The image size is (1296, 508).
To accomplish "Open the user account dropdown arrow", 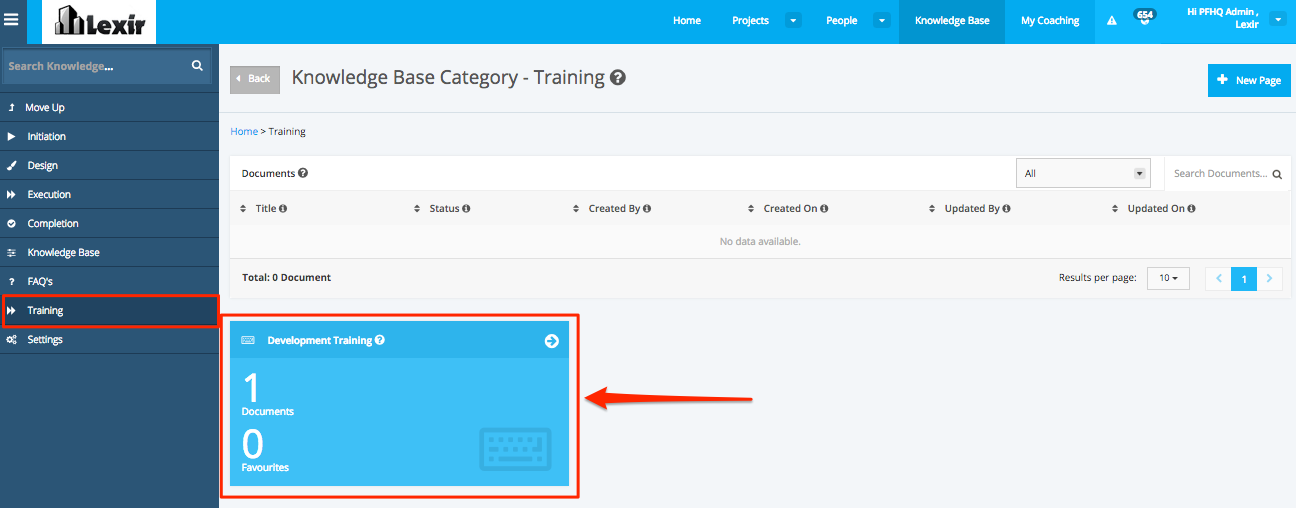I will click(x=1277, y=19).
